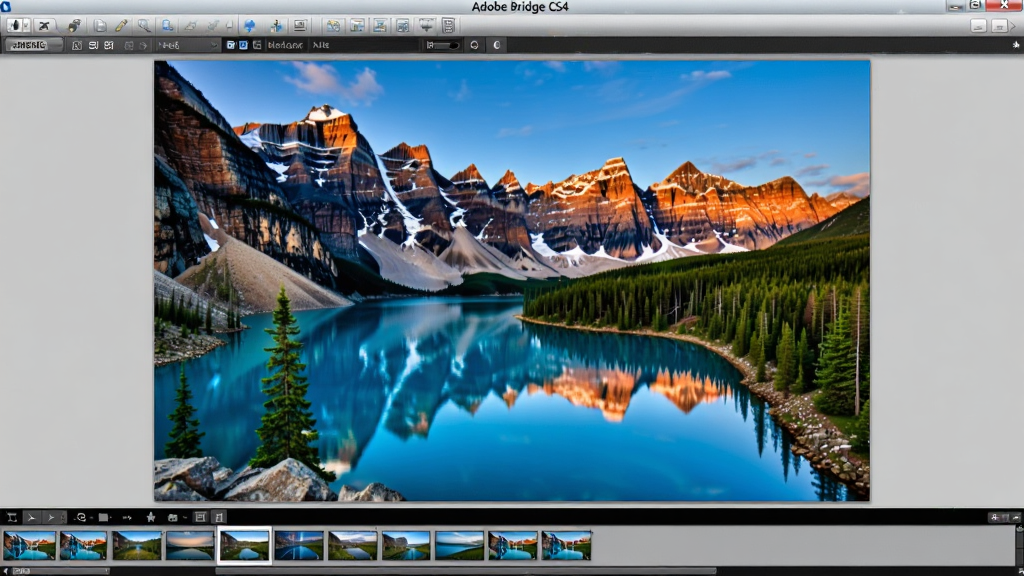Click the monitor screen icon in top toolbar

[x=300, y=25]
